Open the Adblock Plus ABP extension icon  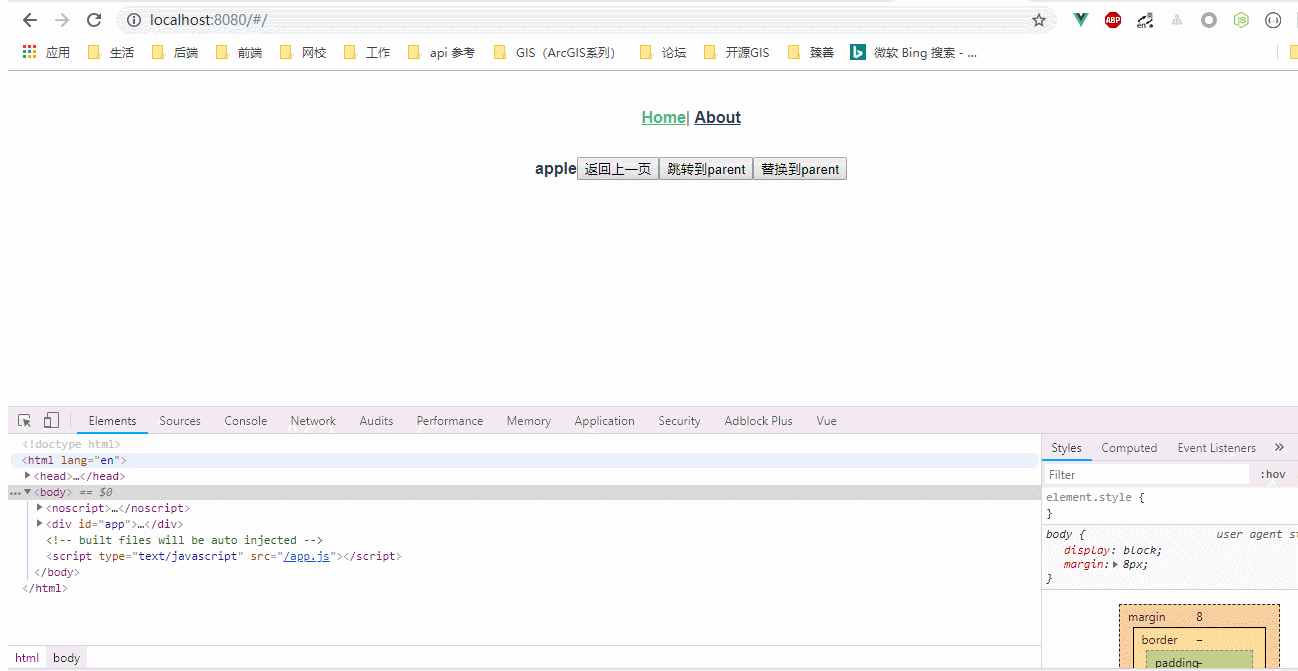coord(1113,20)
